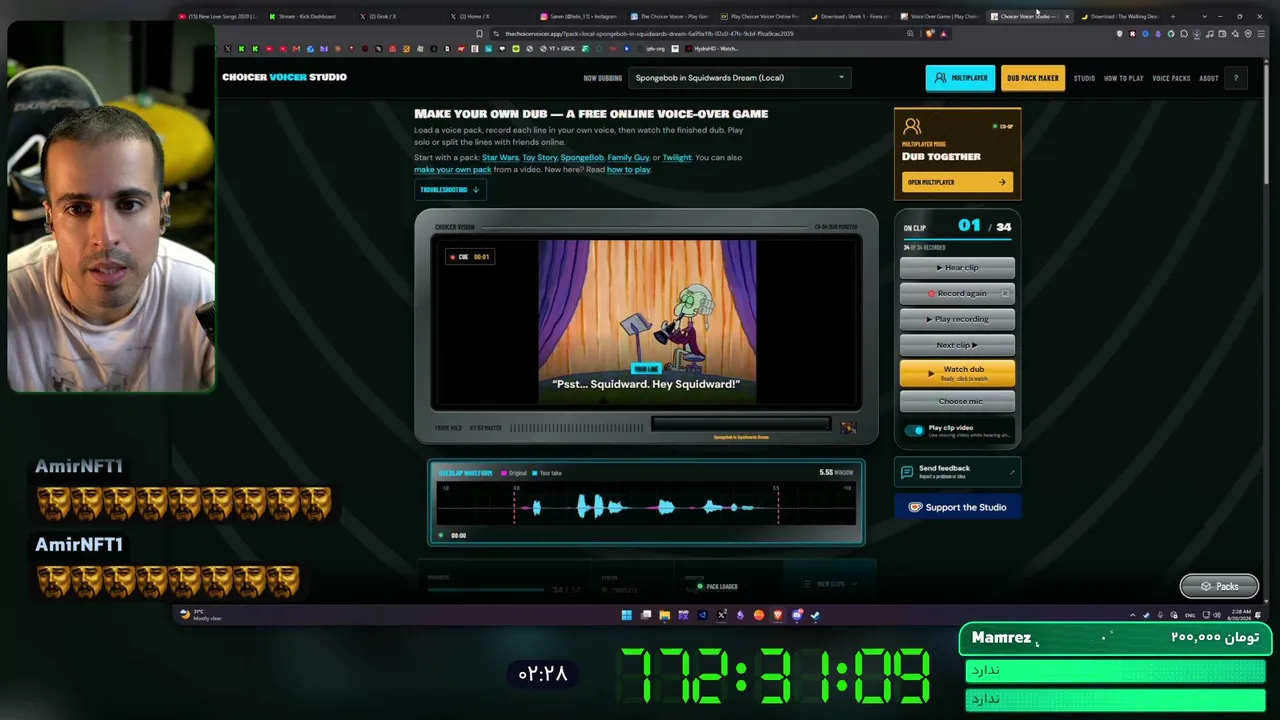Open the Family Guy pack link
Image resolution: width=1280 pixels, height=720 pixels.
click(x=628, y=157)
